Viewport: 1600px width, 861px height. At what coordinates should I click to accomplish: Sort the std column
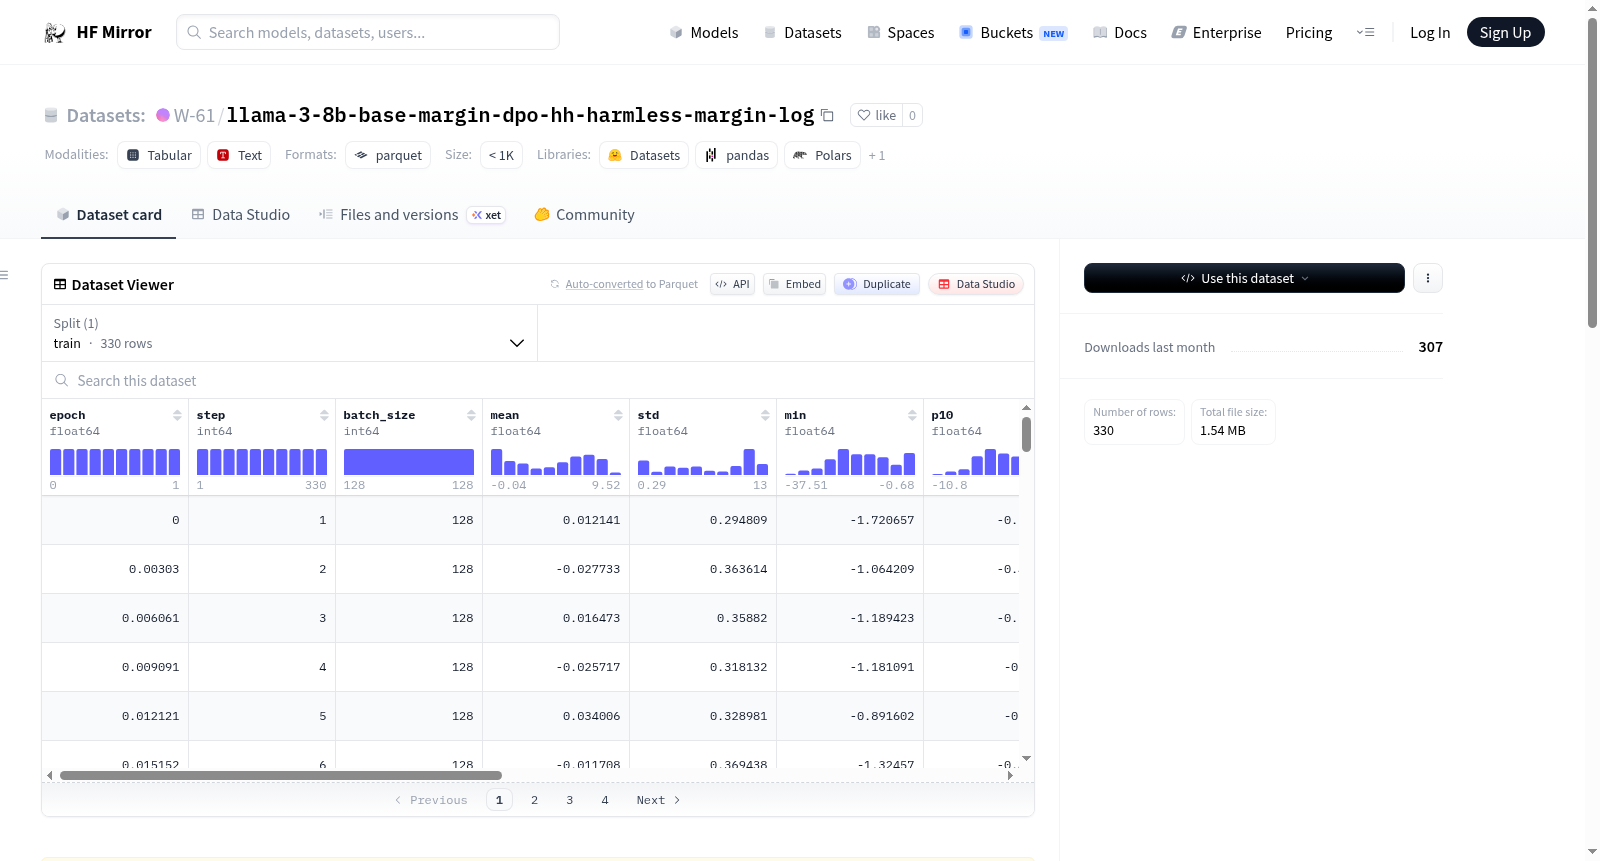tap(765, 415)
